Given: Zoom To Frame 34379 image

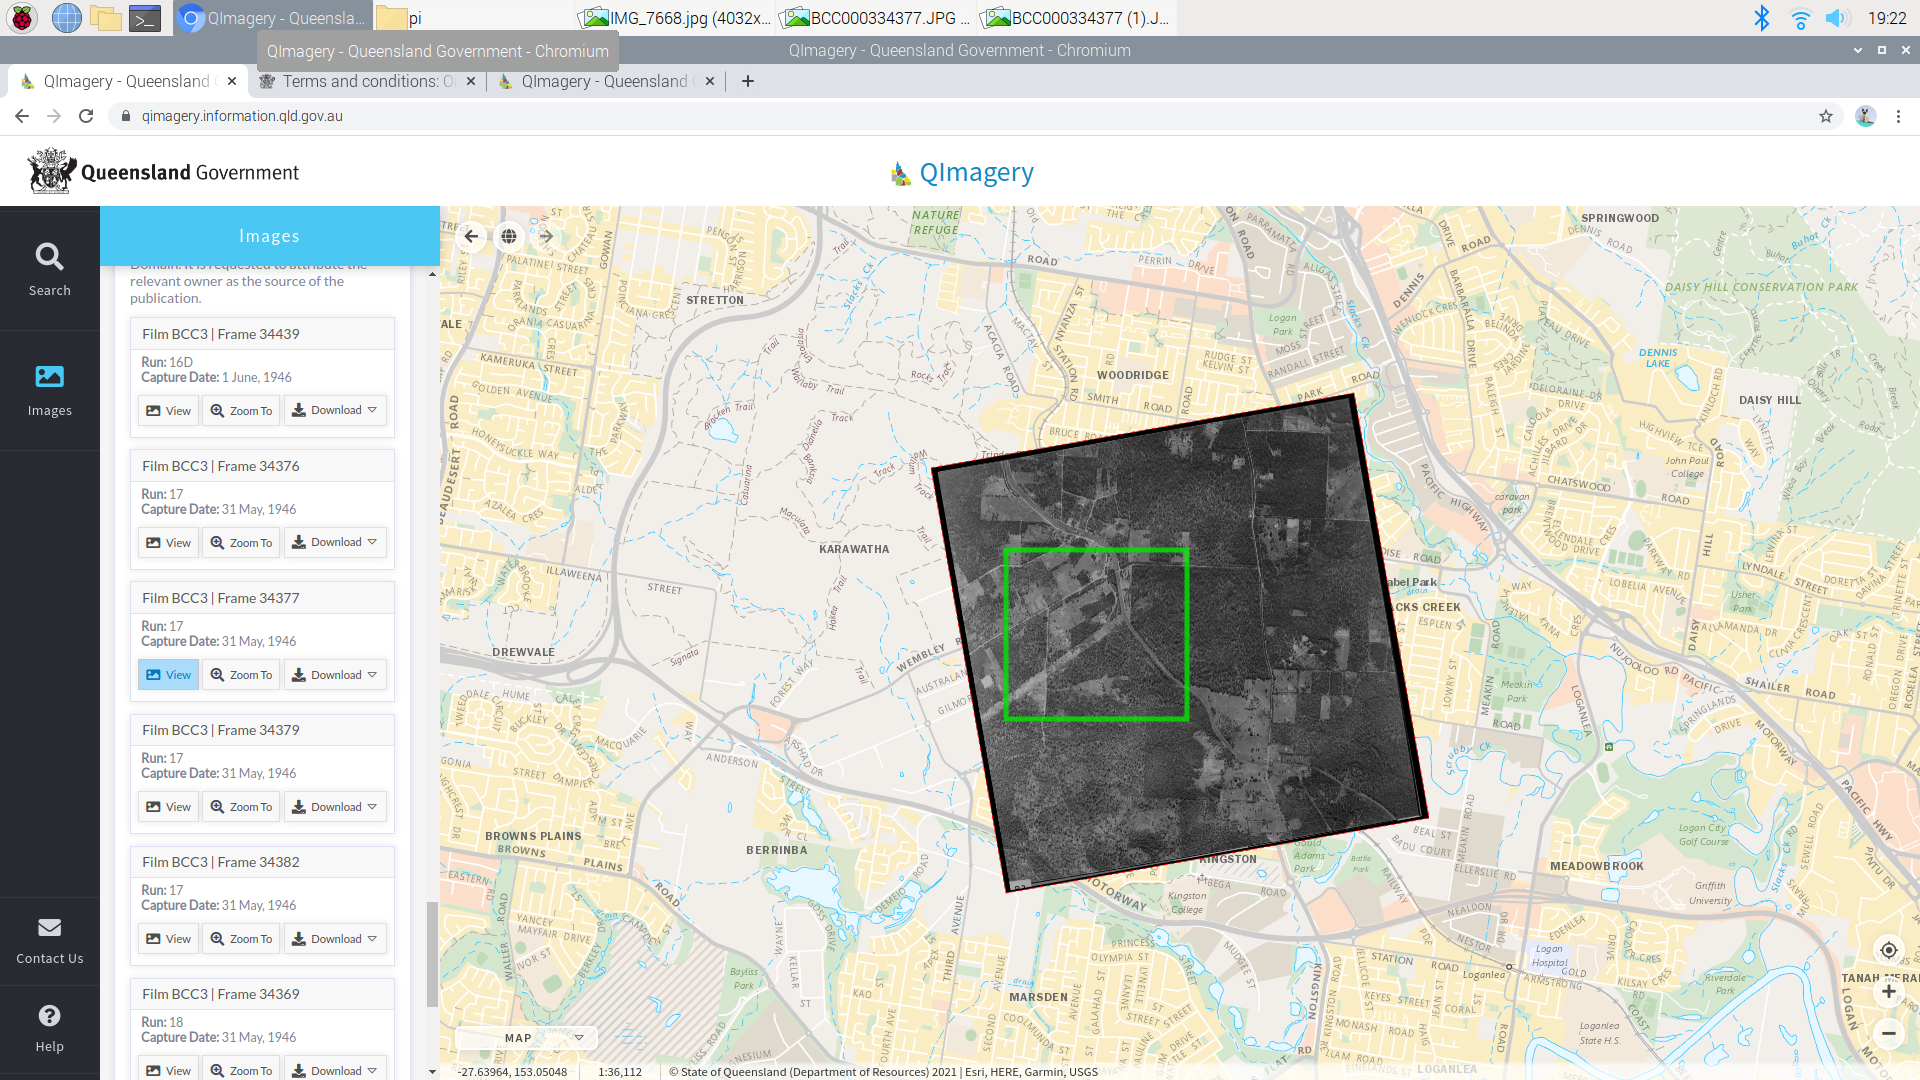Looking at the screenshot, I should [241, 807].
